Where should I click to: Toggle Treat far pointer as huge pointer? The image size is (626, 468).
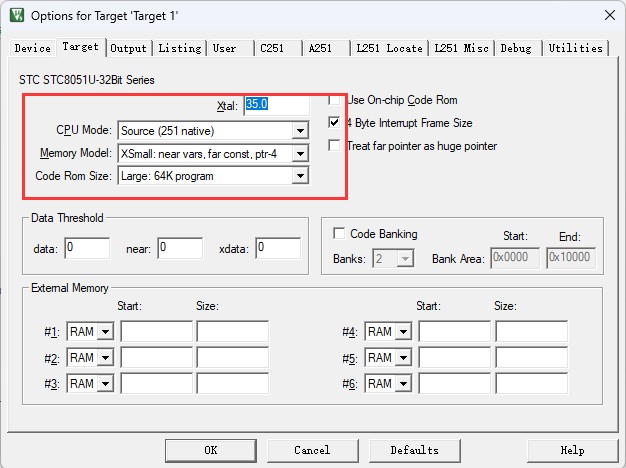click(336, 146)
